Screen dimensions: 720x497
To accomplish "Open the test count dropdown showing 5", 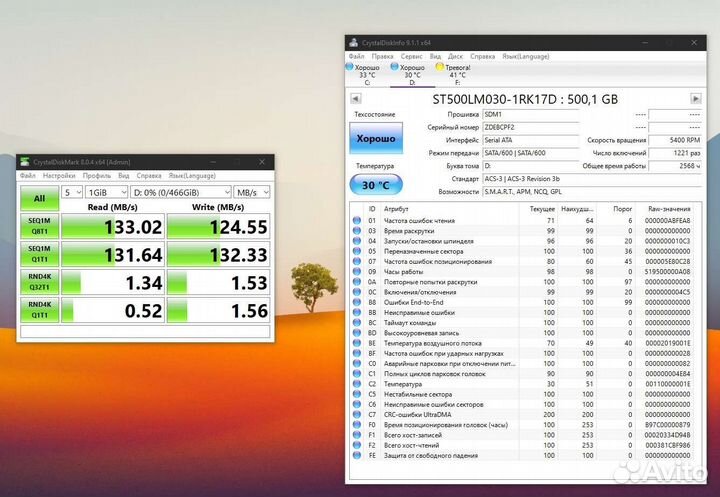I will 72,191.
